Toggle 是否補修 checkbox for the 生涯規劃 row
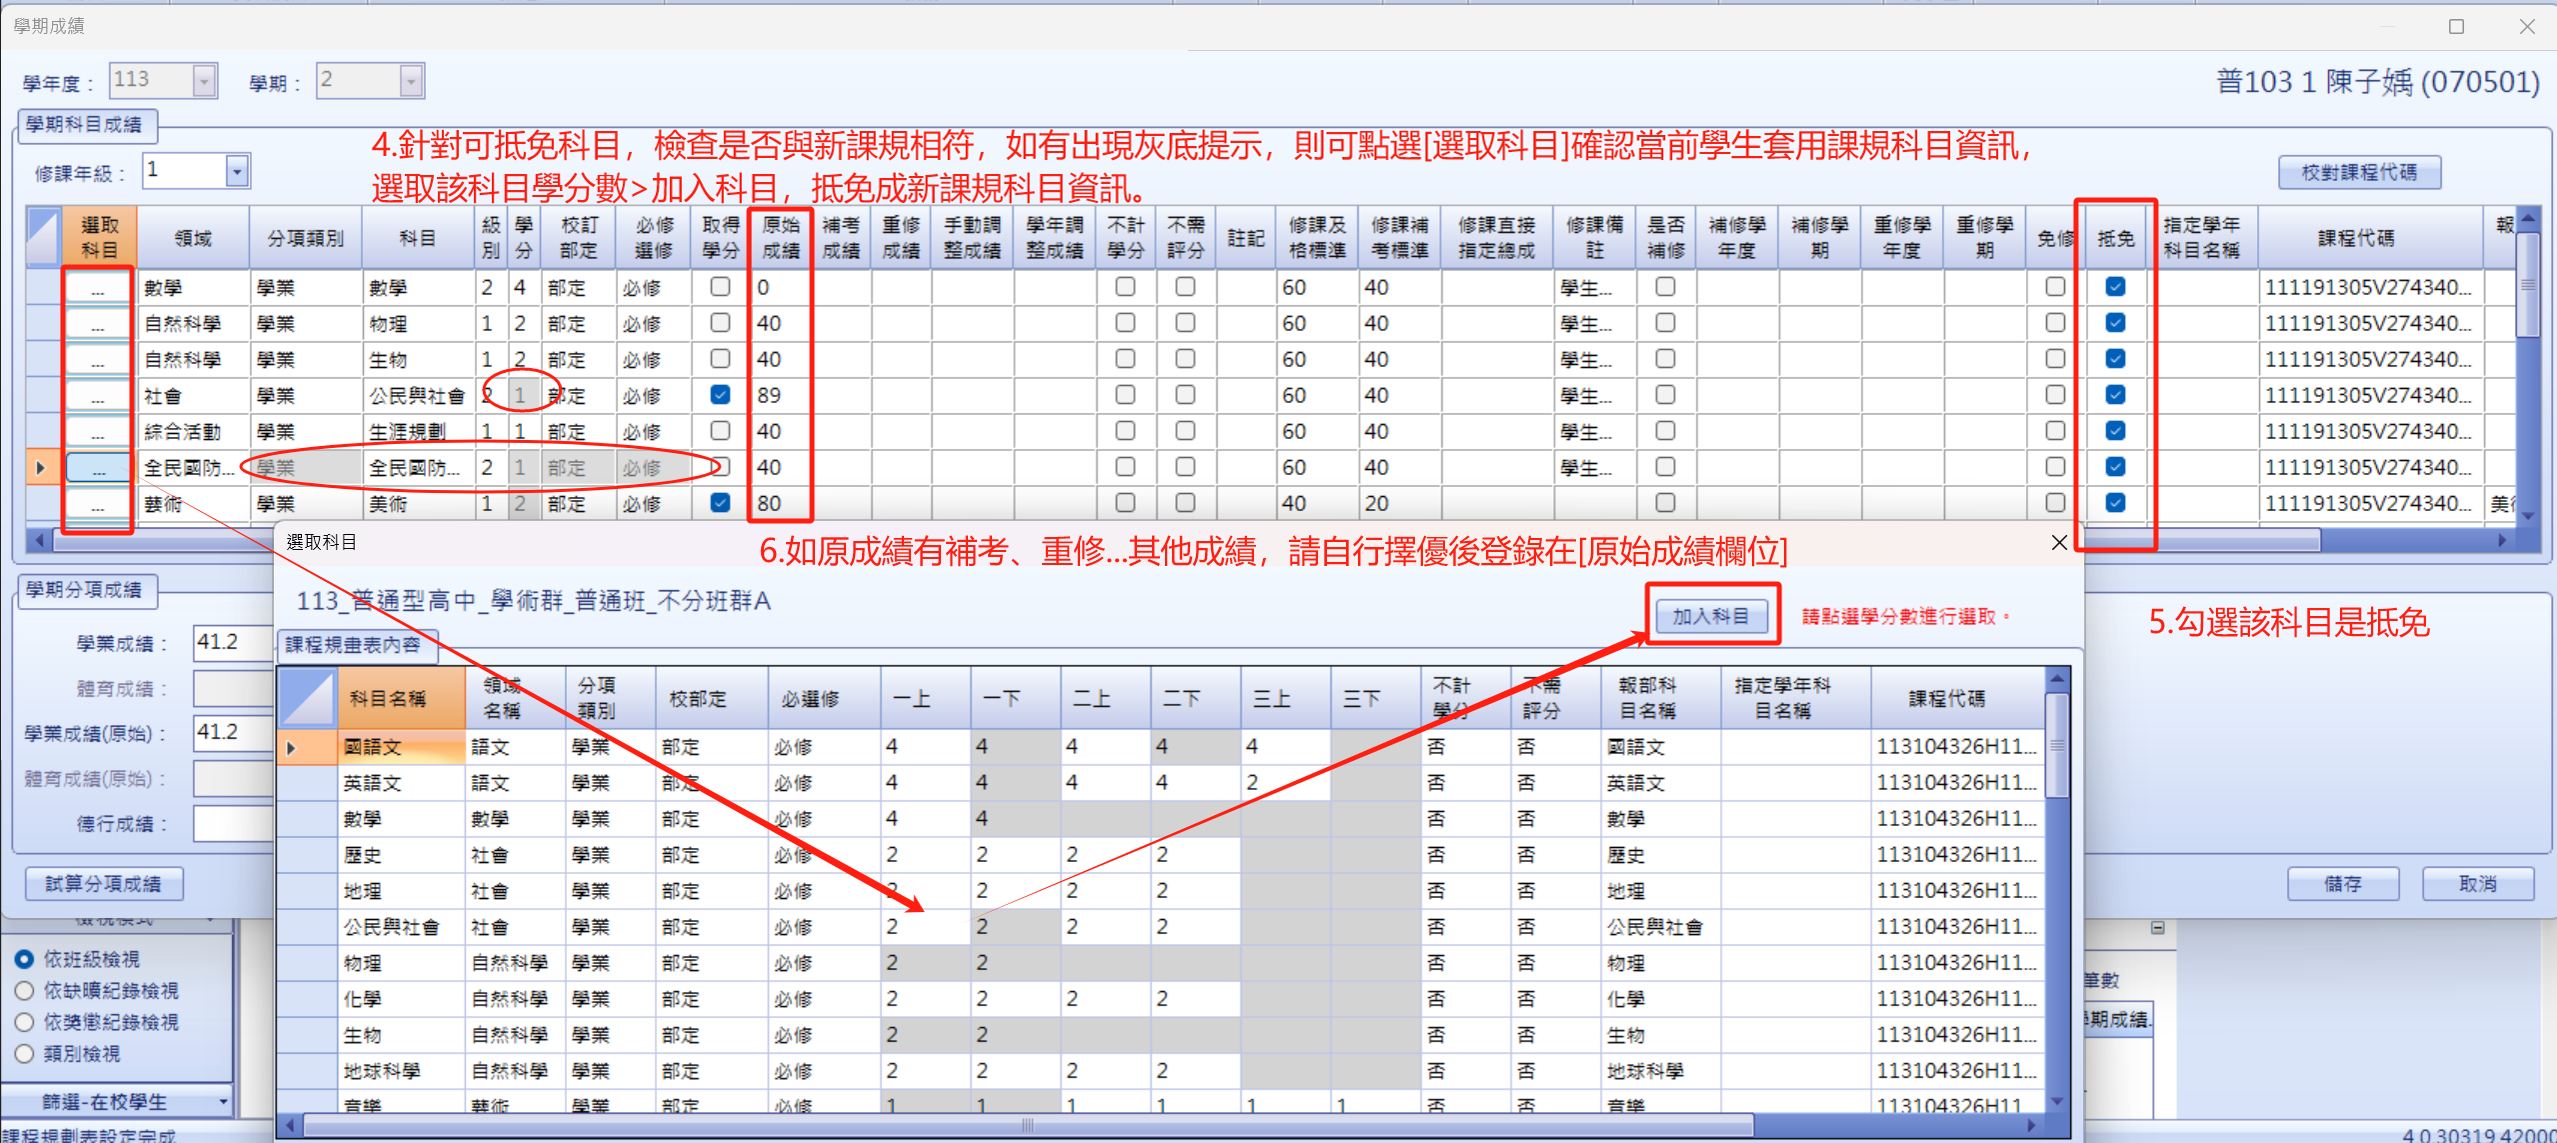 [x=1665, y=431]
